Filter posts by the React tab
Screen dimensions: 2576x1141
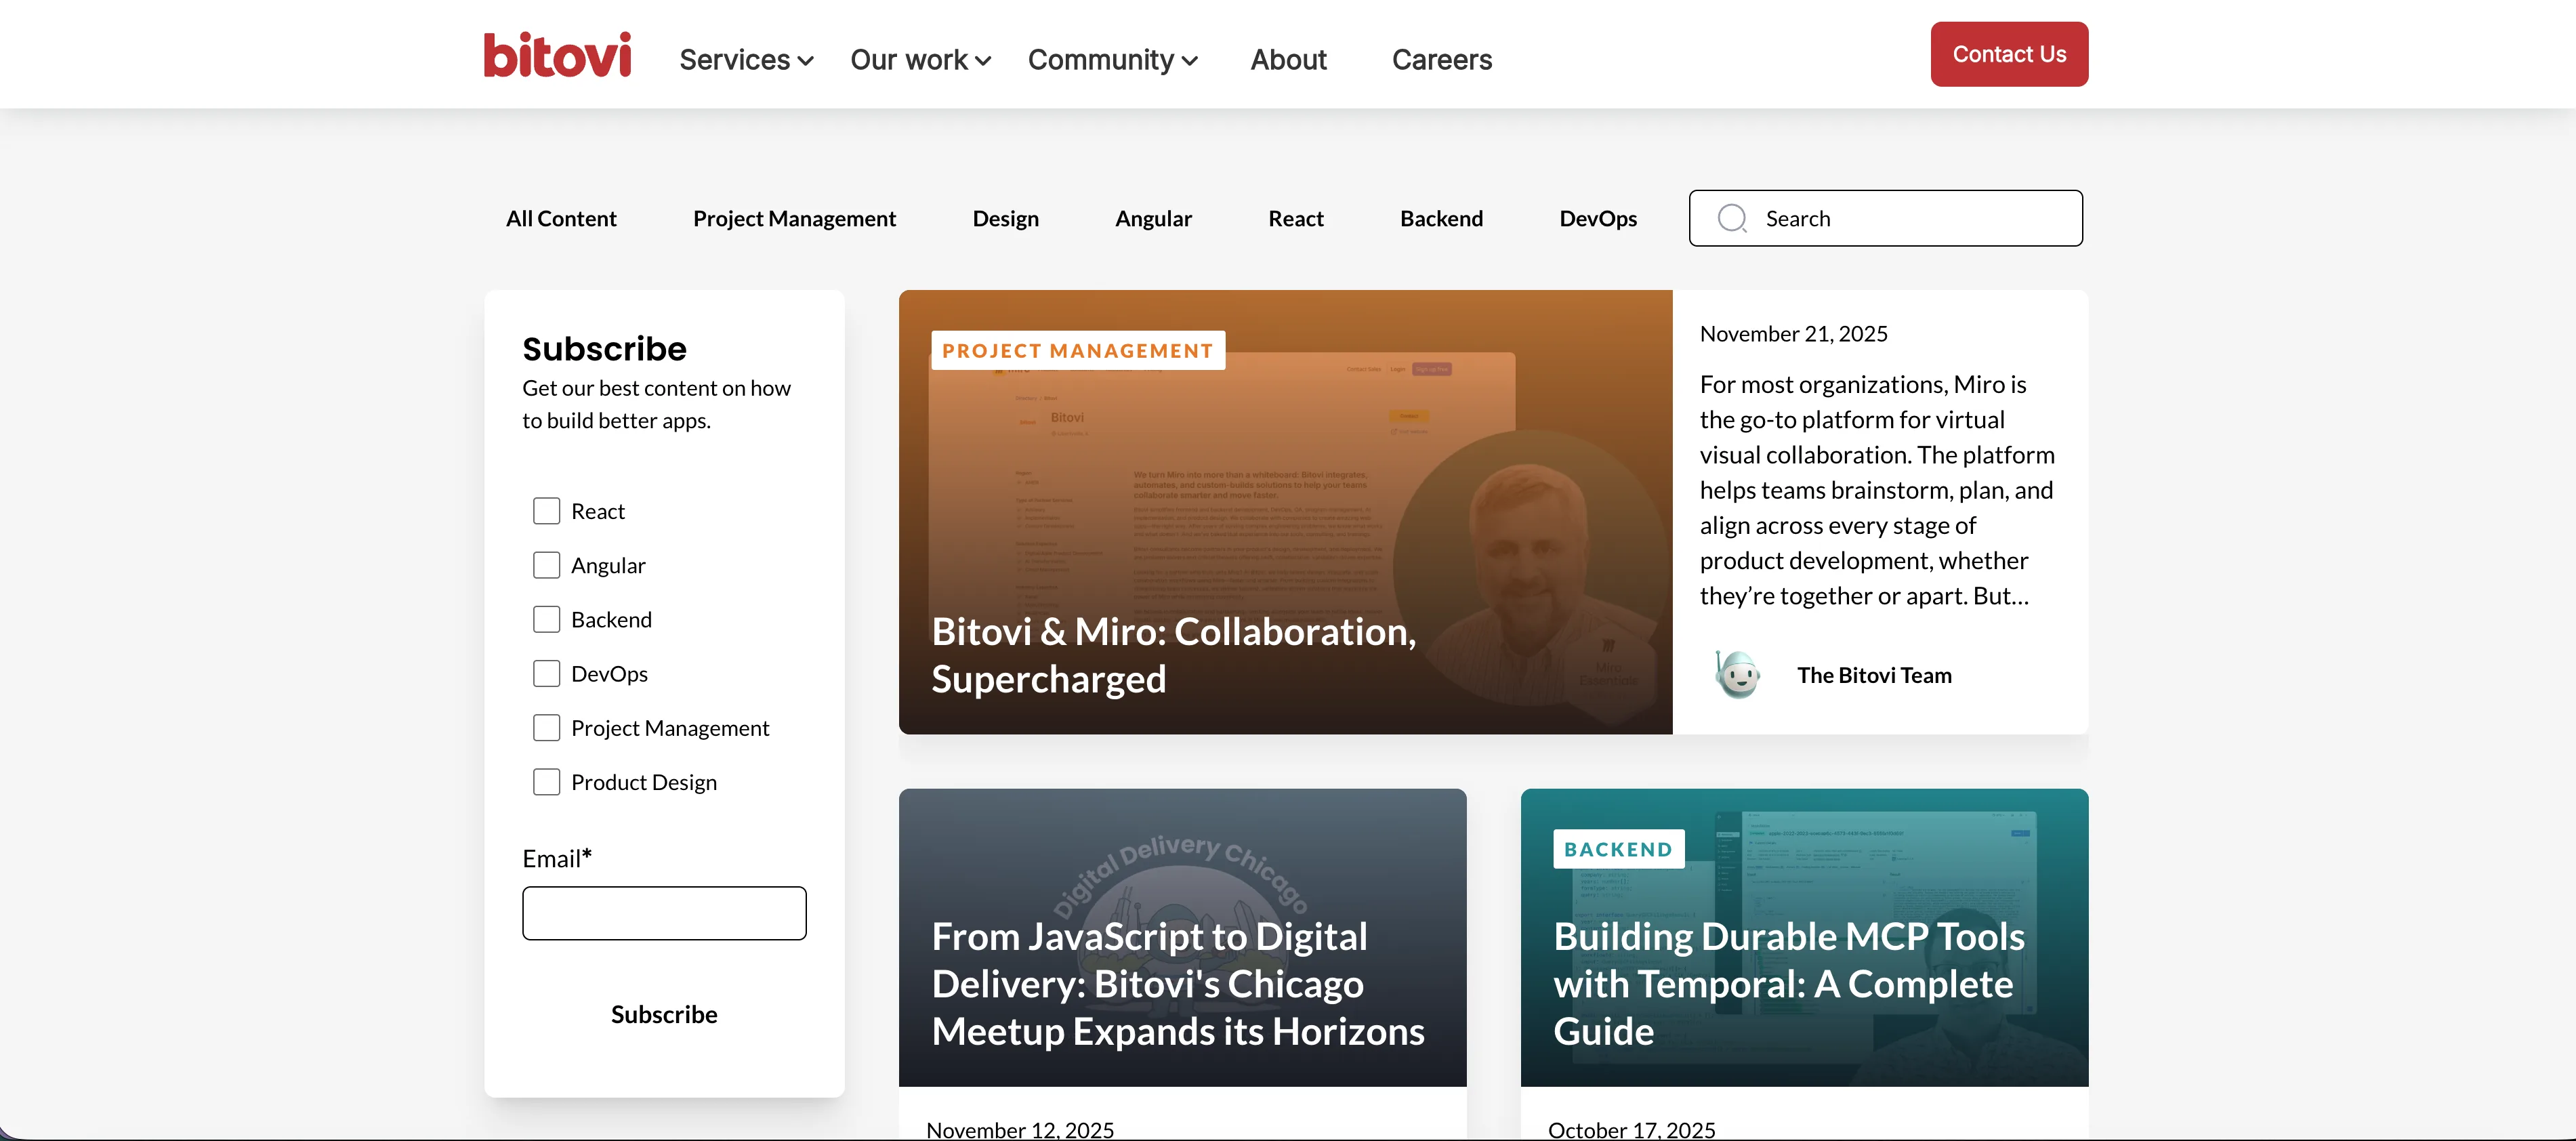click(1295, 218)
